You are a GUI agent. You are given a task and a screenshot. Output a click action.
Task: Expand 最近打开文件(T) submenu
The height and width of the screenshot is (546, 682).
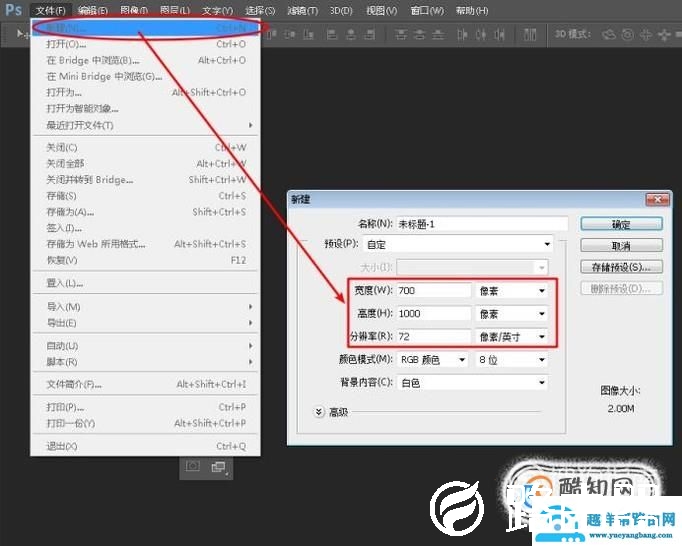[145, 125]
